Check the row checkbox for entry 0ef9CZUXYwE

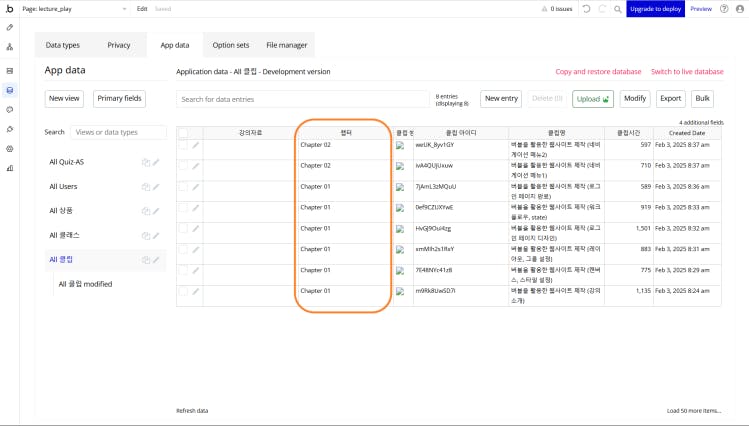point(183,207)
